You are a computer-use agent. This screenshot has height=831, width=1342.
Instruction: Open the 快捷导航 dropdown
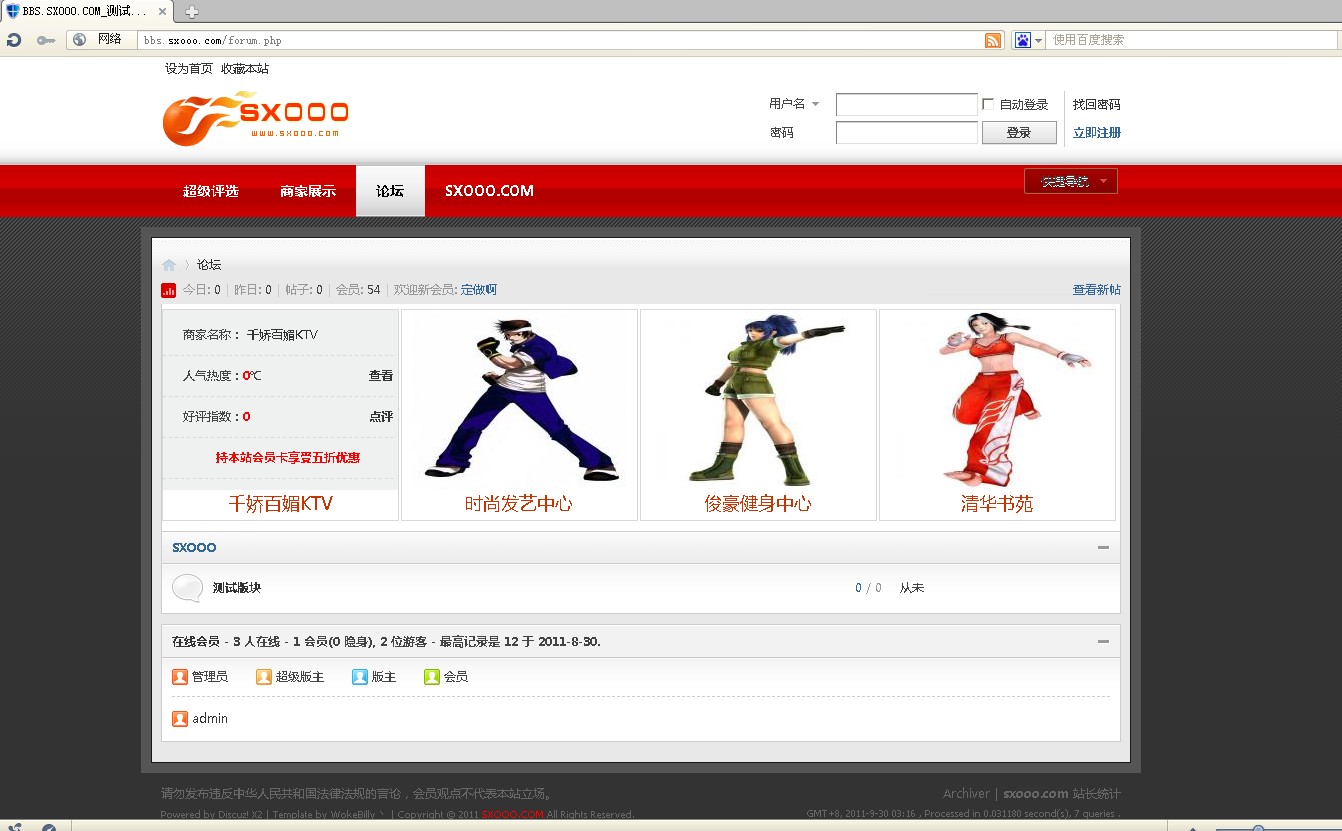[1071, 181]
